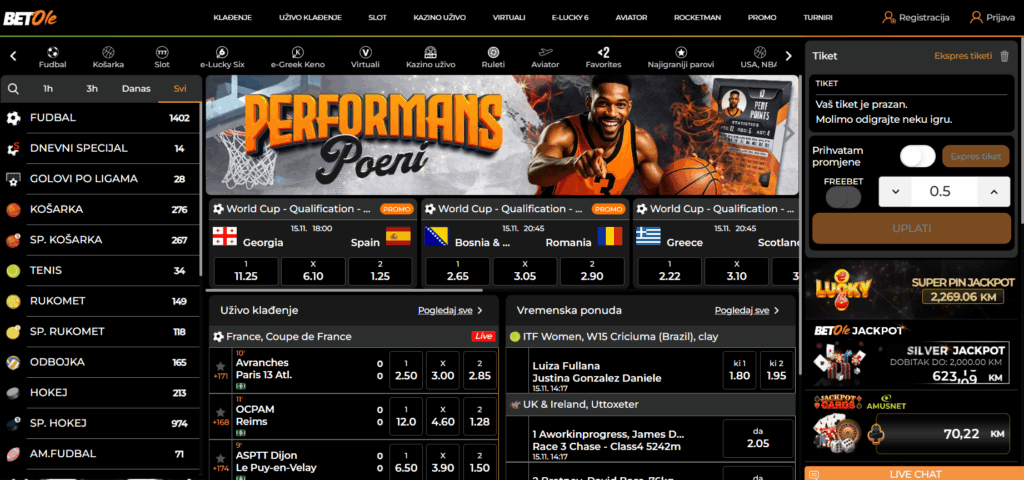Open the Ekspres tiketi link
This screenshot has height=480, width=1024.
click(x=963, y=56)
